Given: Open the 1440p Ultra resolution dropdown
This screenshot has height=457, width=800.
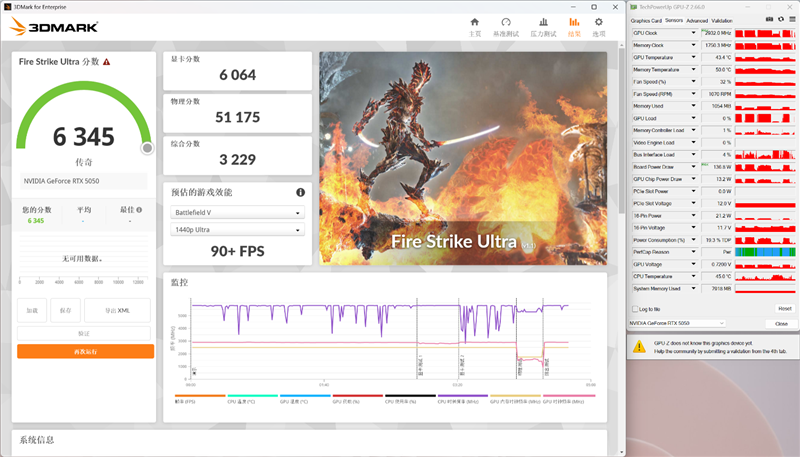Looking at the screenshot, I should [237, 231].
